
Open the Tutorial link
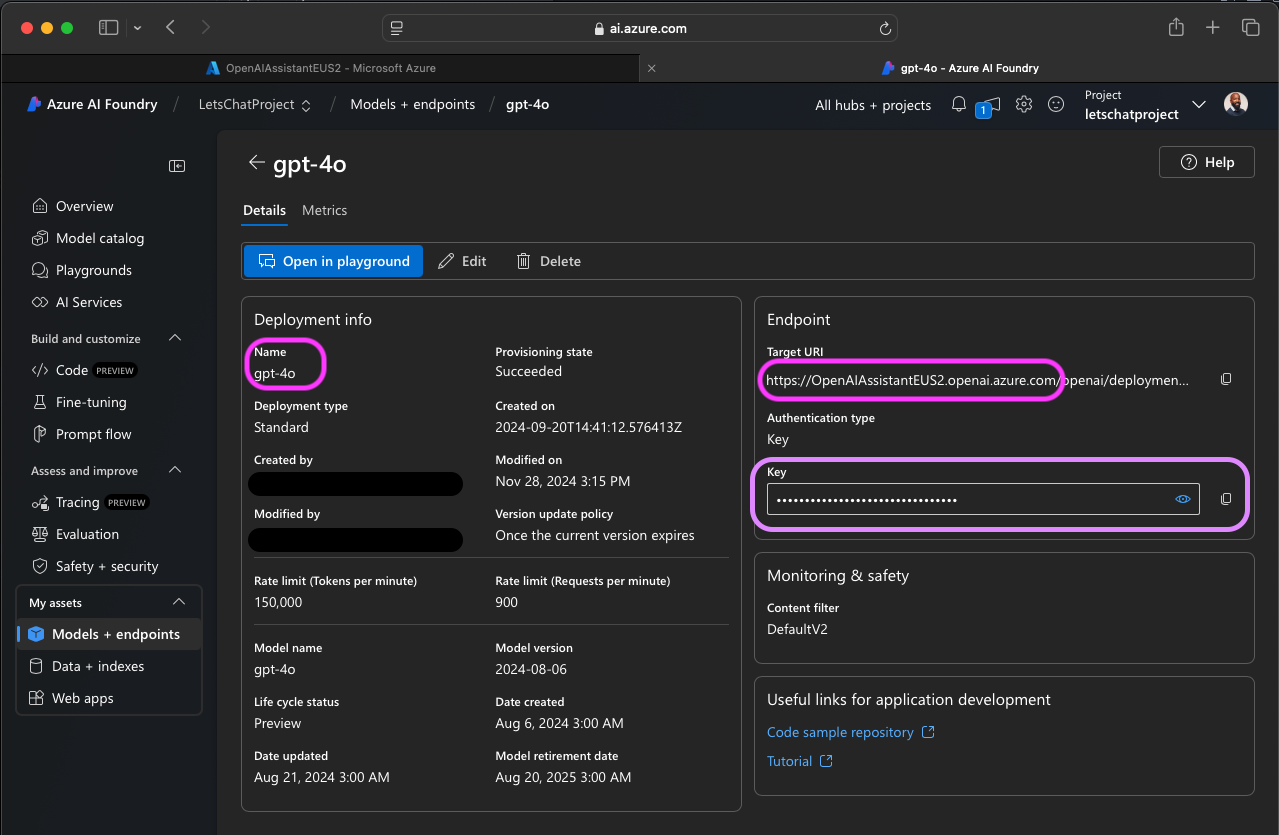799,761
